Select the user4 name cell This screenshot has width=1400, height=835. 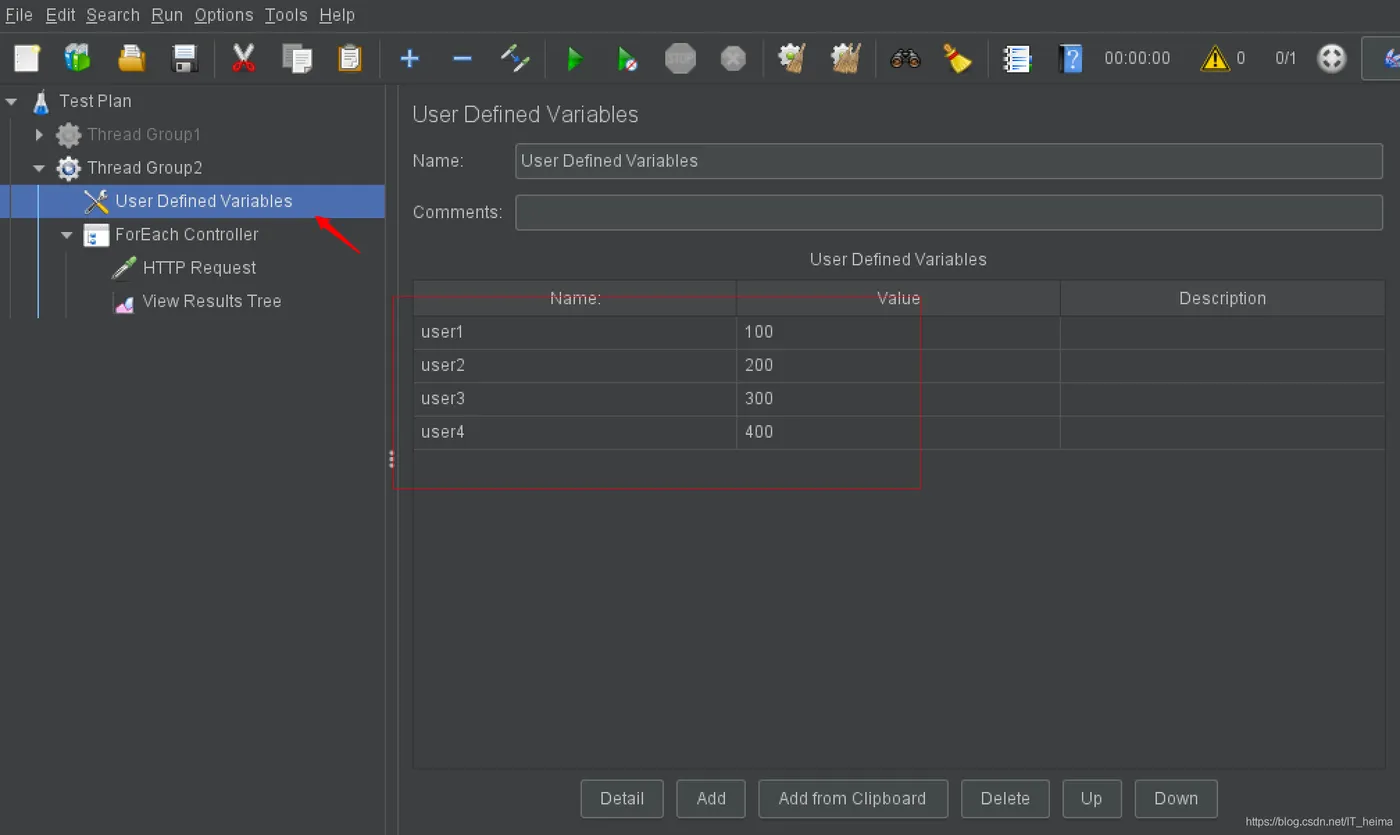pos(575,433)
